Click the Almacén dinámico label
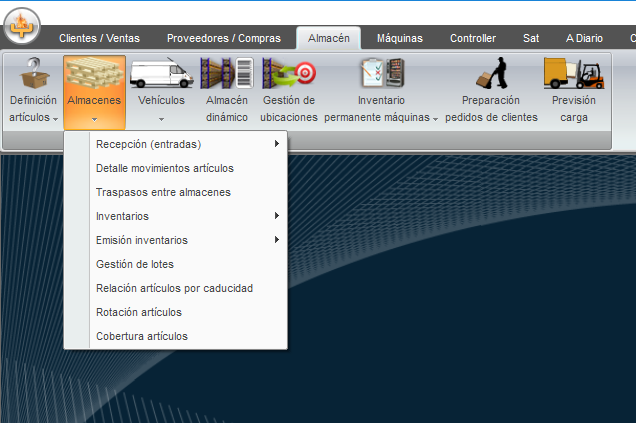Screen dimensions: 636x423 click(x=227, y=109)
